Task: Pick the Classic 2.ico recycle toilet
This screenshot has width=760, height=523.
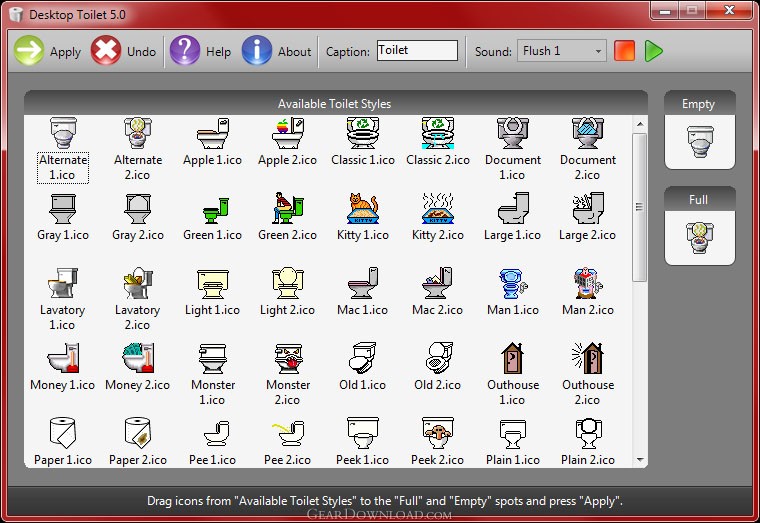Action: pyautogui.click(x=438, y=133)
